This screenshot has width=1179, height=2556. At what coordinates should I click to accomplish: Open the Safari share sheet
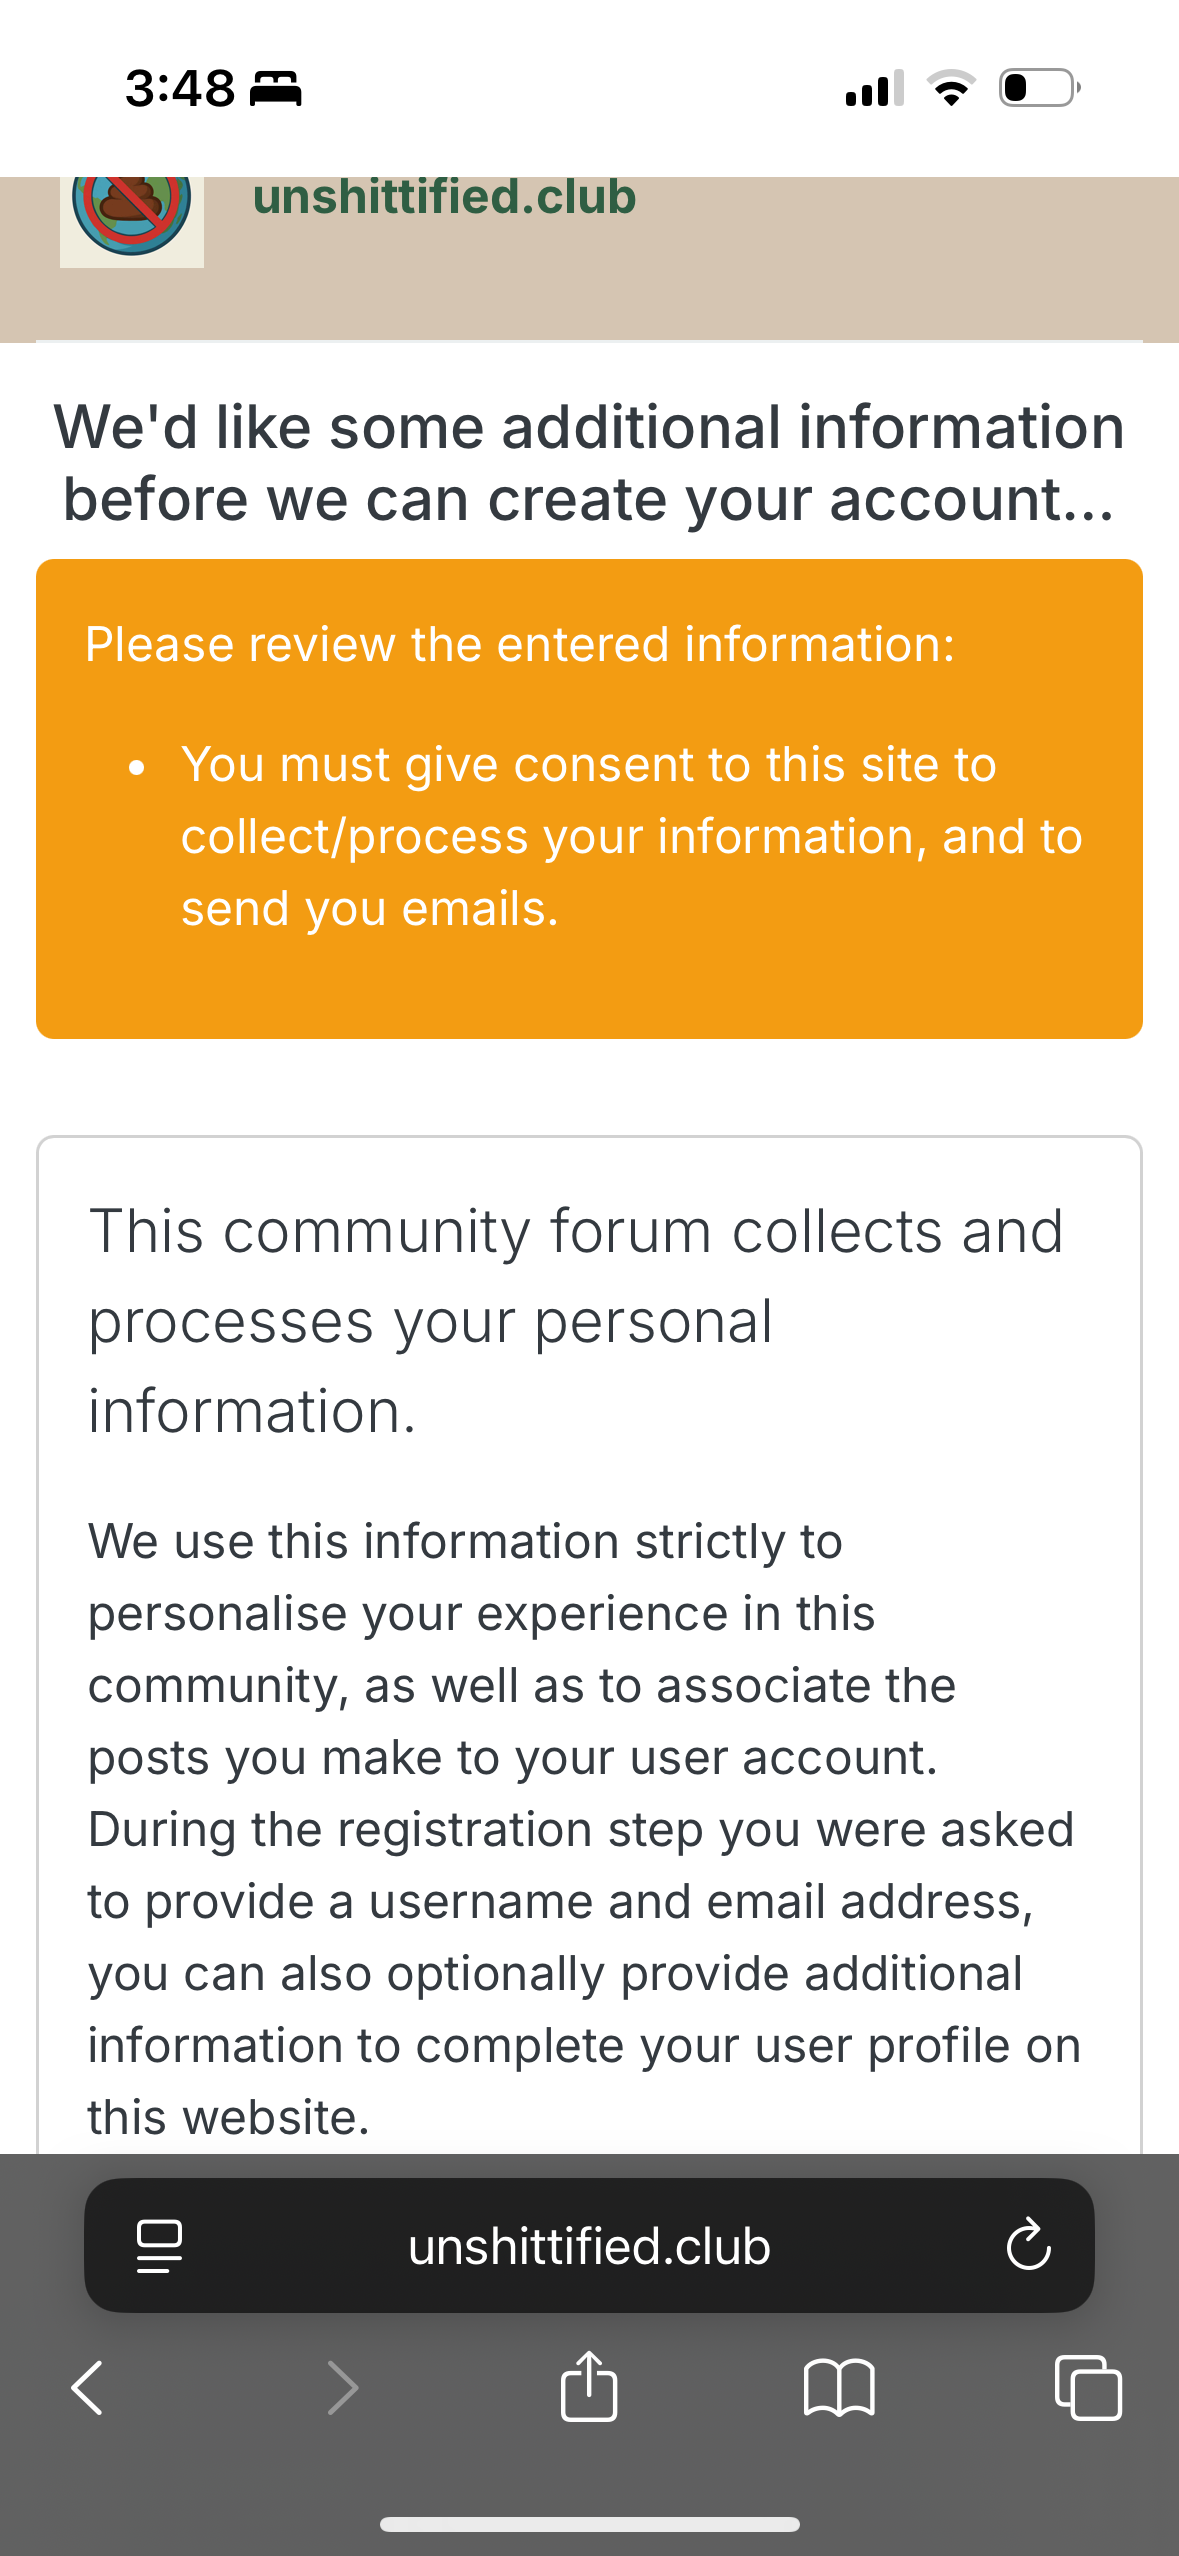pyautogui.click(x=589, y=2386)
